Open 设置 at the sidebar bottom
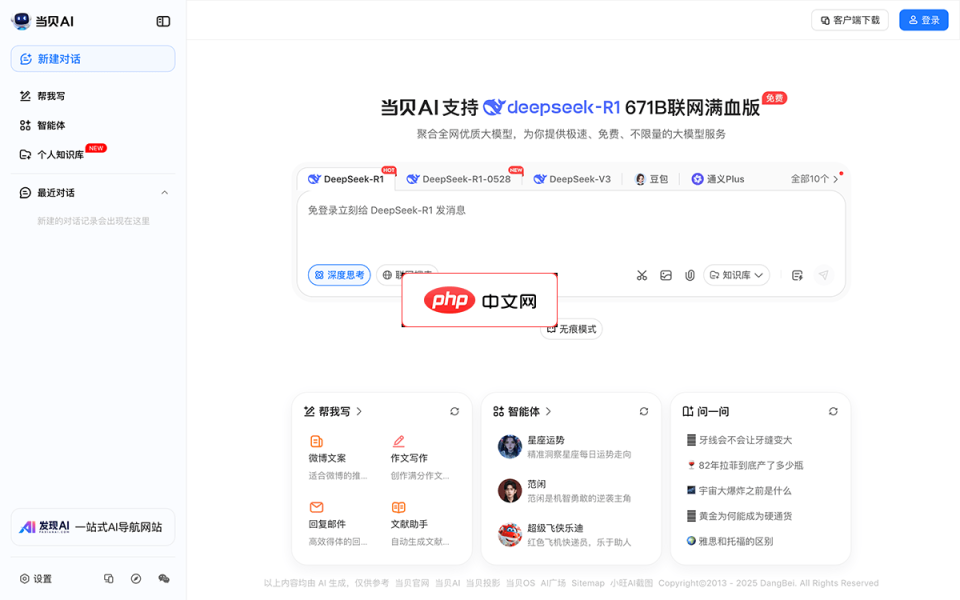This screenshot has height=600, width=960. 36,579
